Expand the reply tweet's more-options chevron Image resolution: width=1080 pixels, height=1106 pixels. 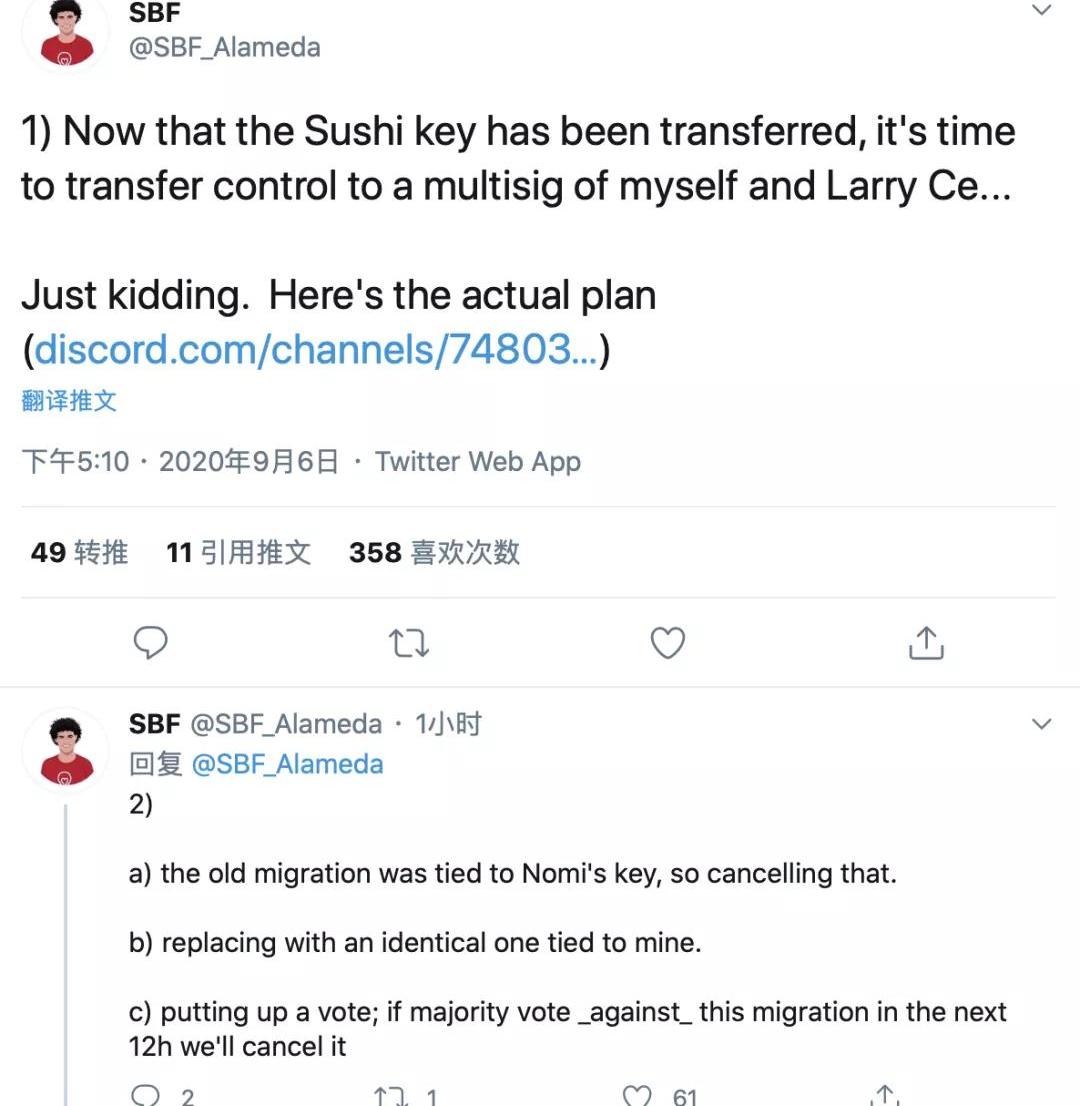[x=1042, y=724]
